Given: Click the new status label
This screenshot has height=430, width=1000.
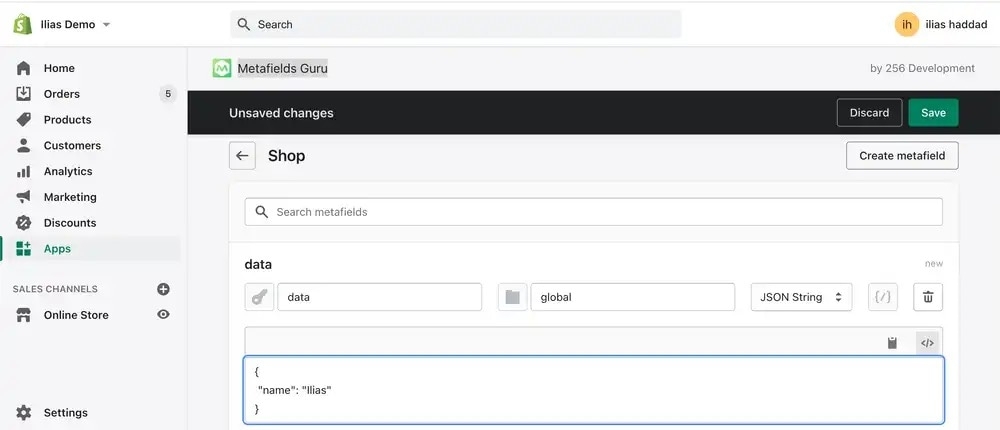Looking at the screenshot, I should tap(934, 264).
